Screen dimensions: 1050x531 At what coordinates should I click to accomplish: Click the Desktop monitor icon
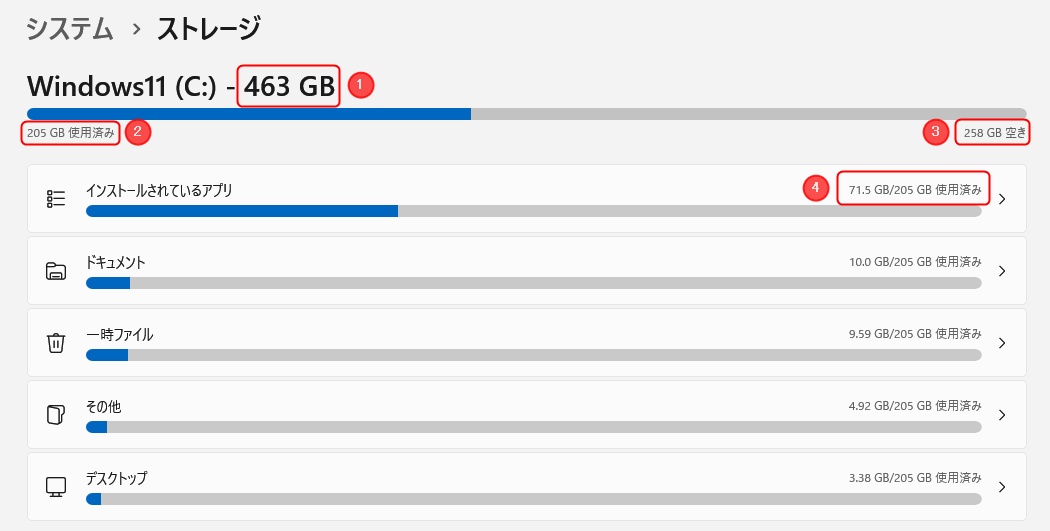pos(56,487)
